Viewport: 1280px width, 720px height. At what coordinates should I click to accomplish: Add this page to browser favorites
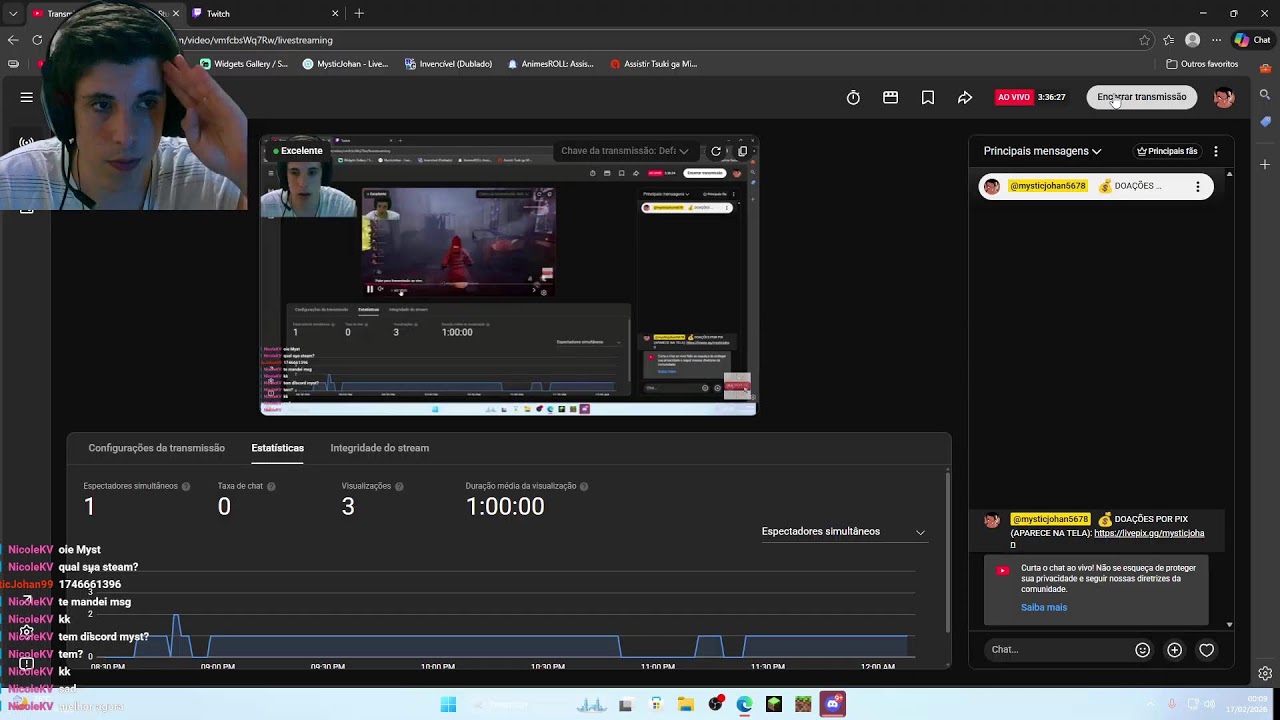pos(1145,40)
